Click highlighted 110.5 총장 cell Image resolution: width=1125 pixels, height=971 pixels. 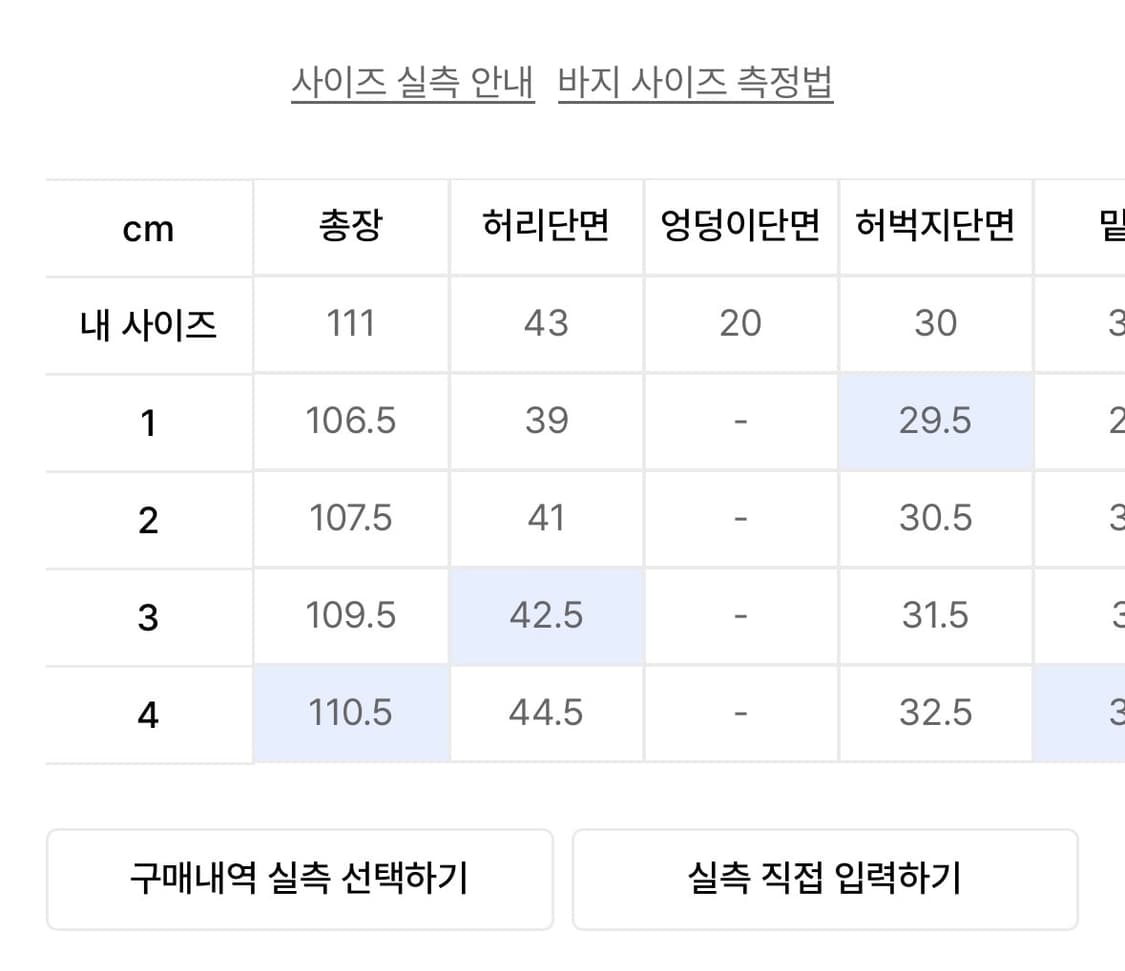pos(350,714)
